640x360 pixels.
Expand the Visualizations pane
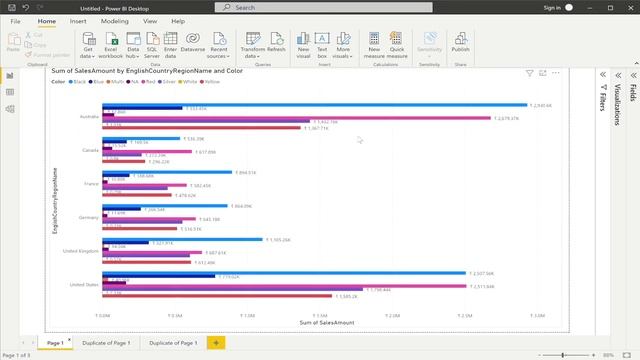[618, 76]
